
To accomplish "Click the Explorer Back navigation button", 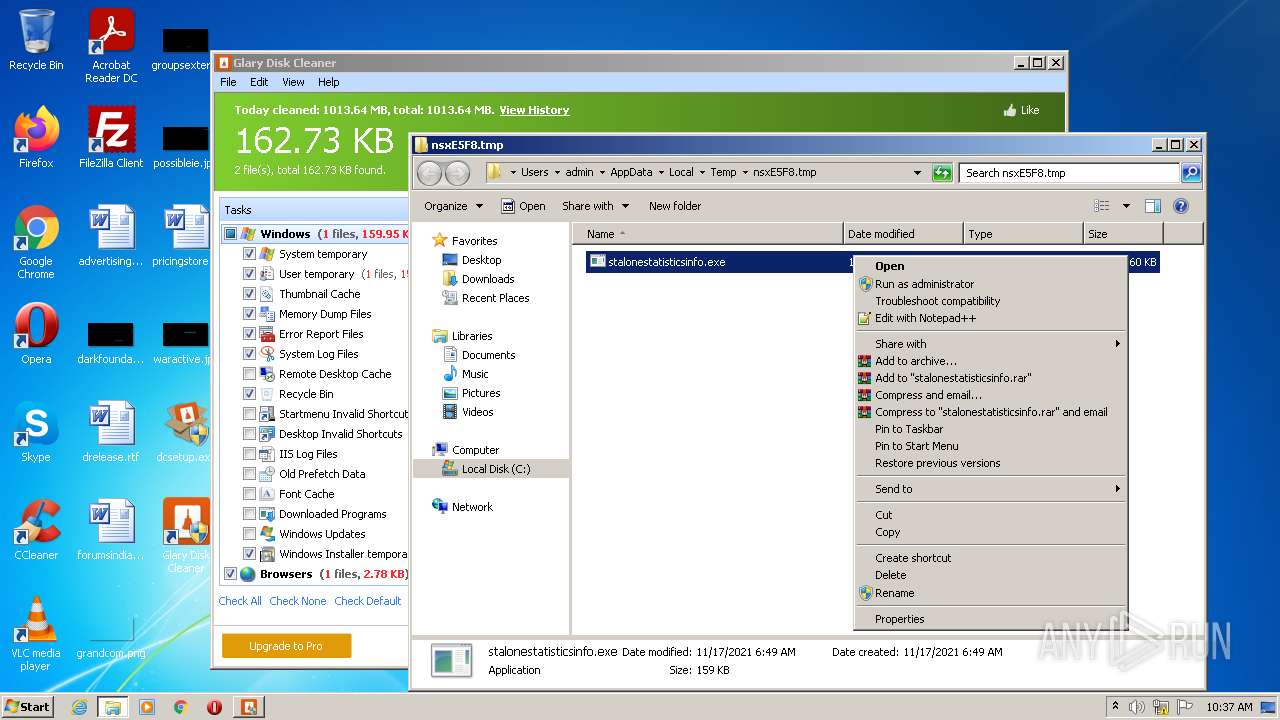I will pyautogui.click(x=429, y=173).
